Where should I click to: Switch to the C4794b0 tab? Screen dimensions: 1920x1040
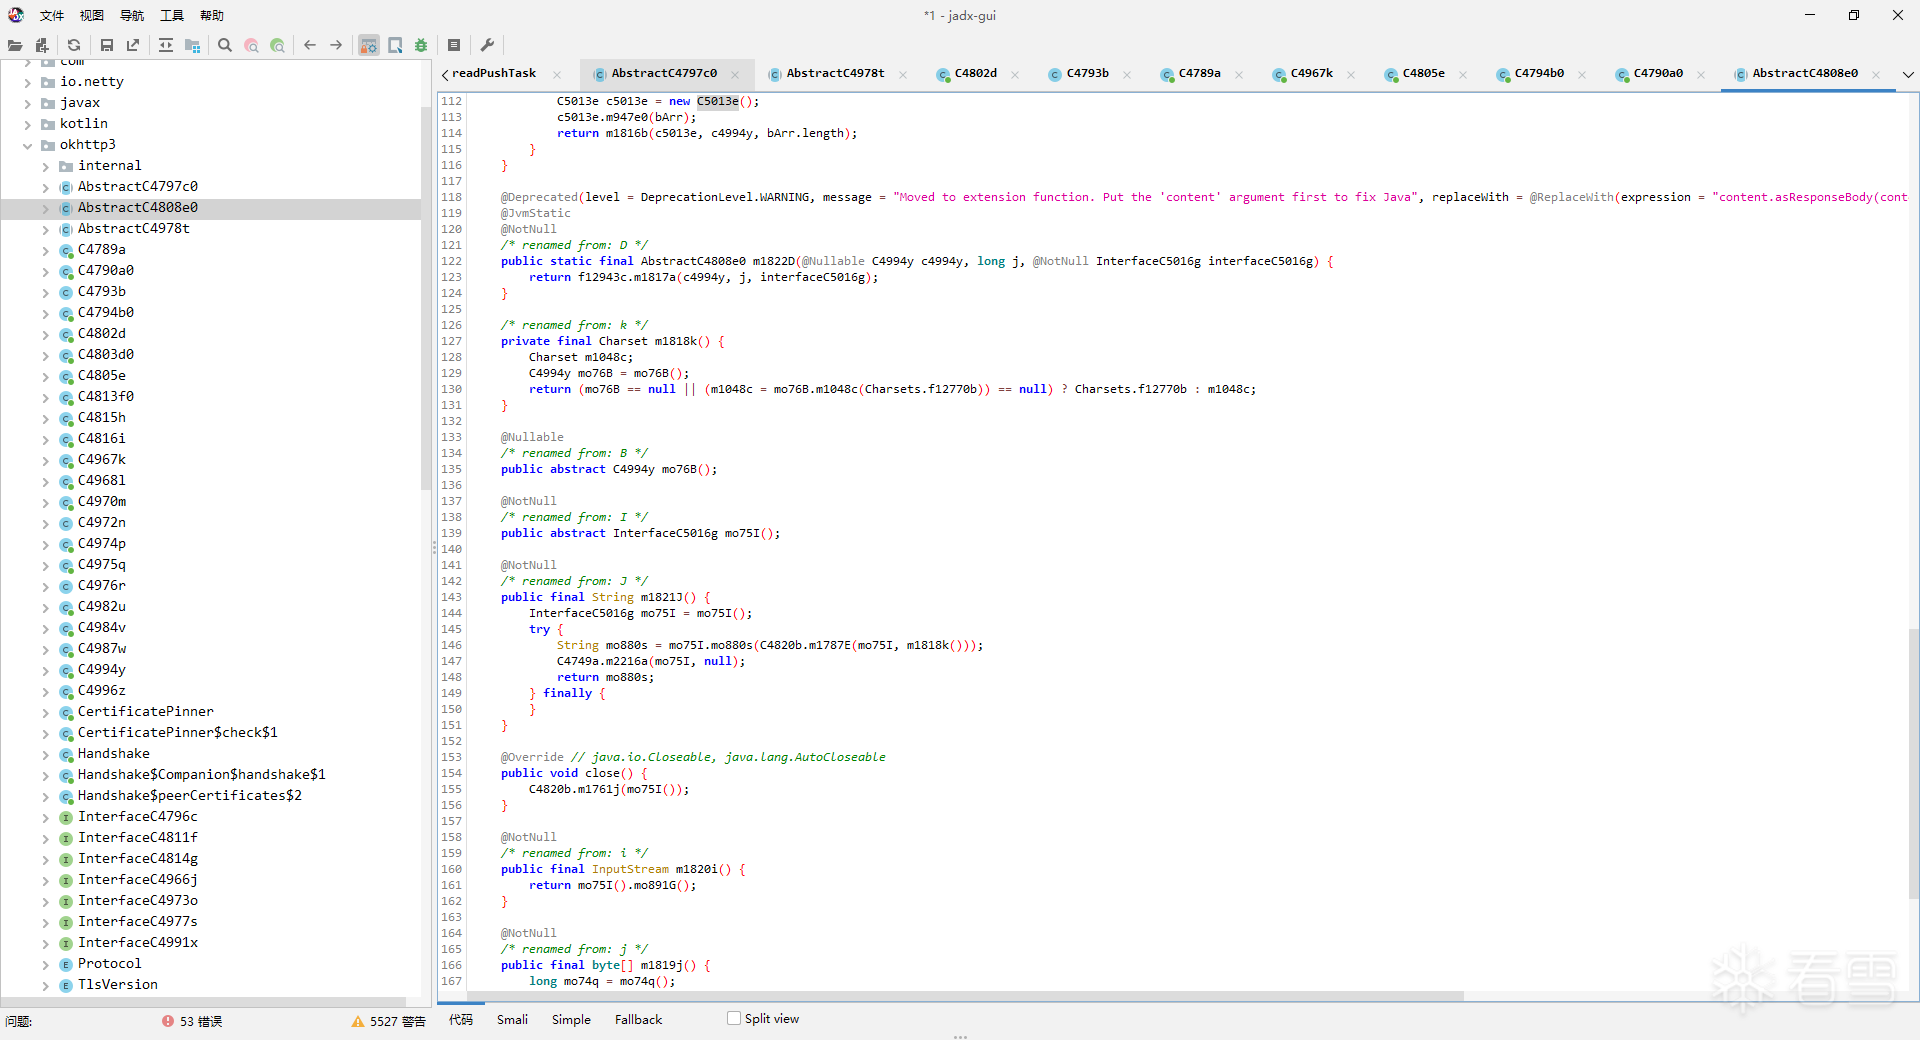point(1539,73)
